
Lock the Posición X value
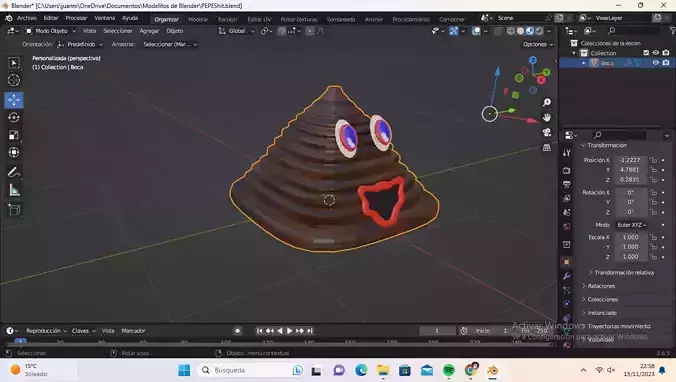(x=654, y=160)
